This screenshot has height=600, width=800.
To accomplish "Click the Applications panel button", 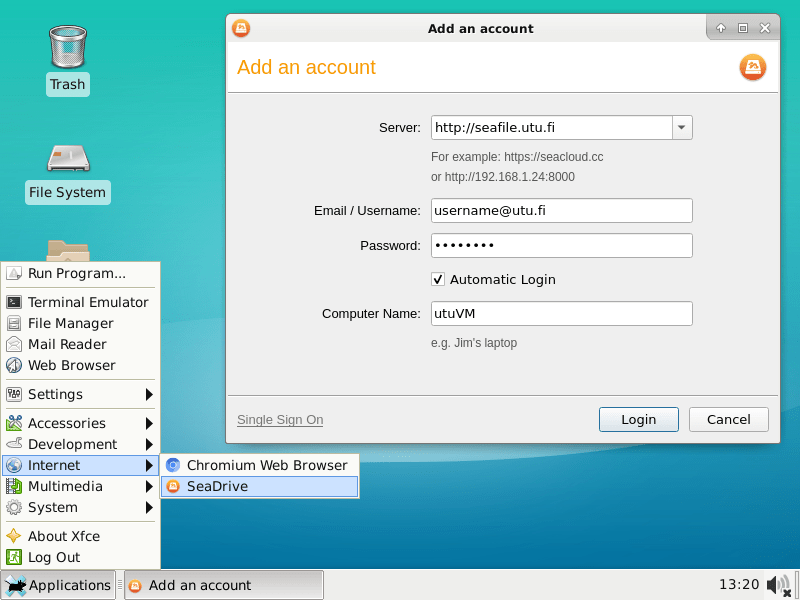I will 58,585.
